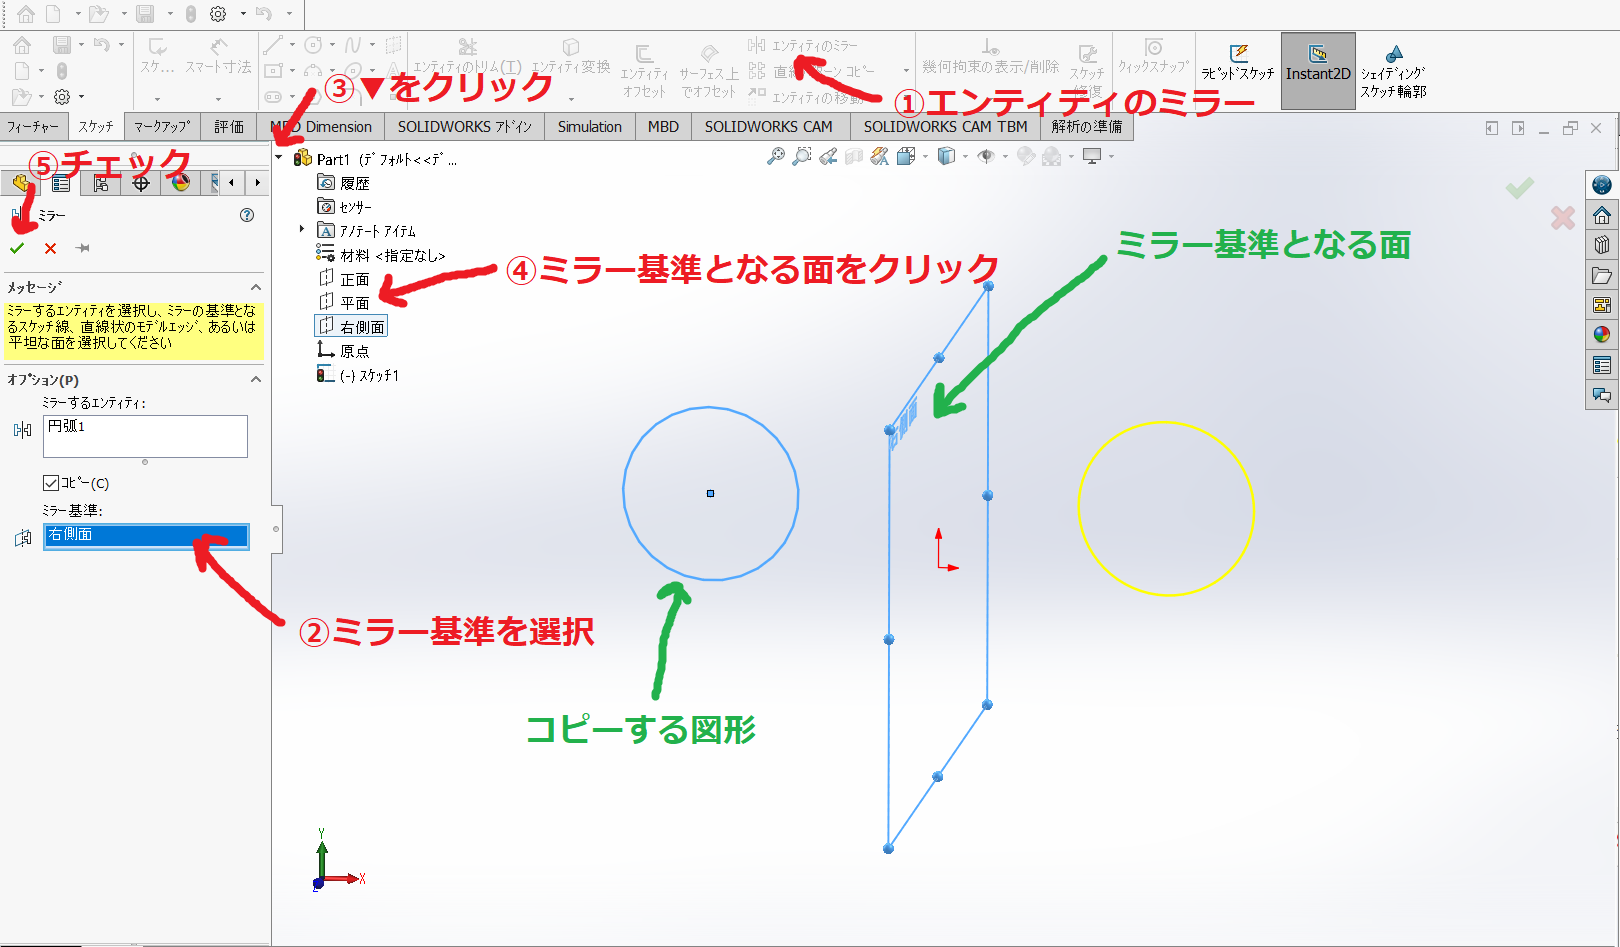Select the Material (材料) tree item
The width and height of the screenshot is (1620, 947).
click(380, 255)
